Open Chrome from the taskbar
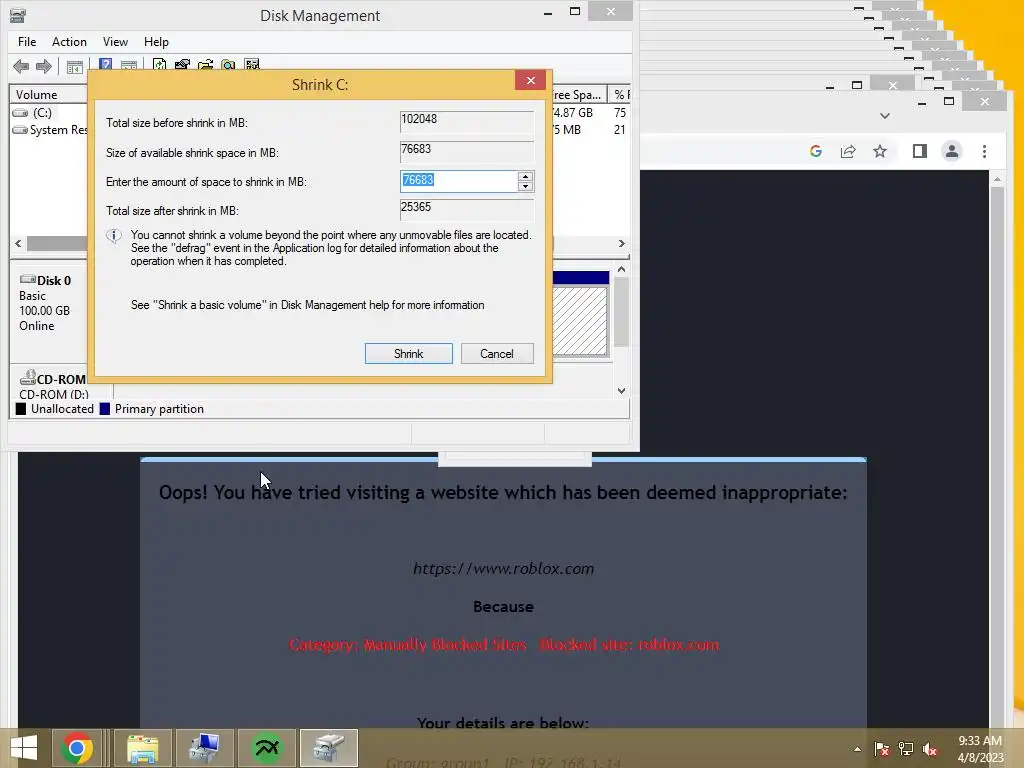1024x768 pixels. 77,748
